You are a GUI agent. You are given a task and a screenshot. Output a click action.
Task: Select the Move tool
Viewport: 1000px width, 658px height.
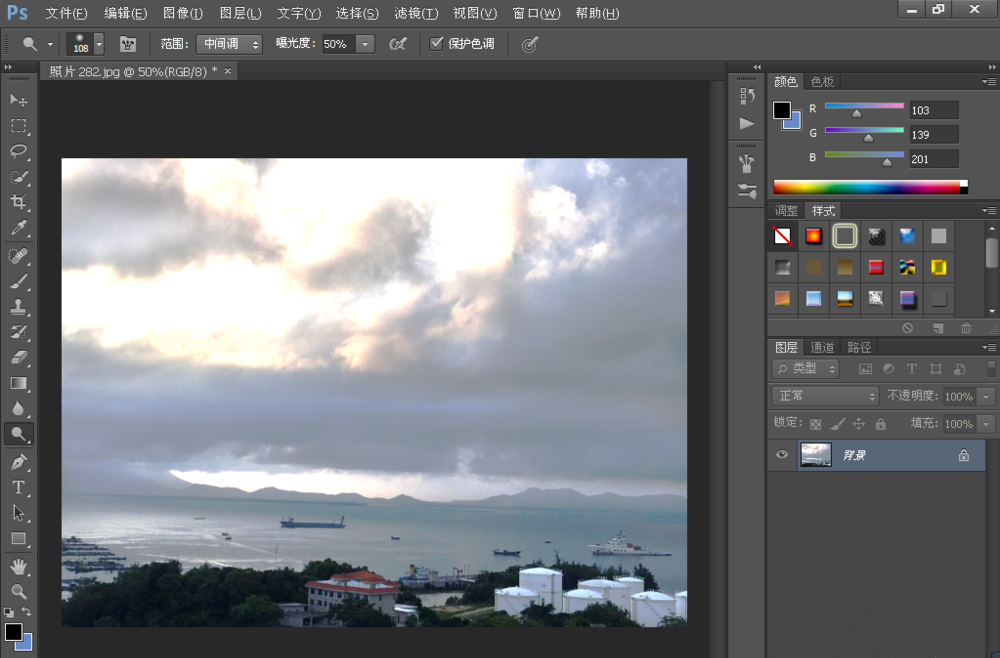tap(18, 100)
